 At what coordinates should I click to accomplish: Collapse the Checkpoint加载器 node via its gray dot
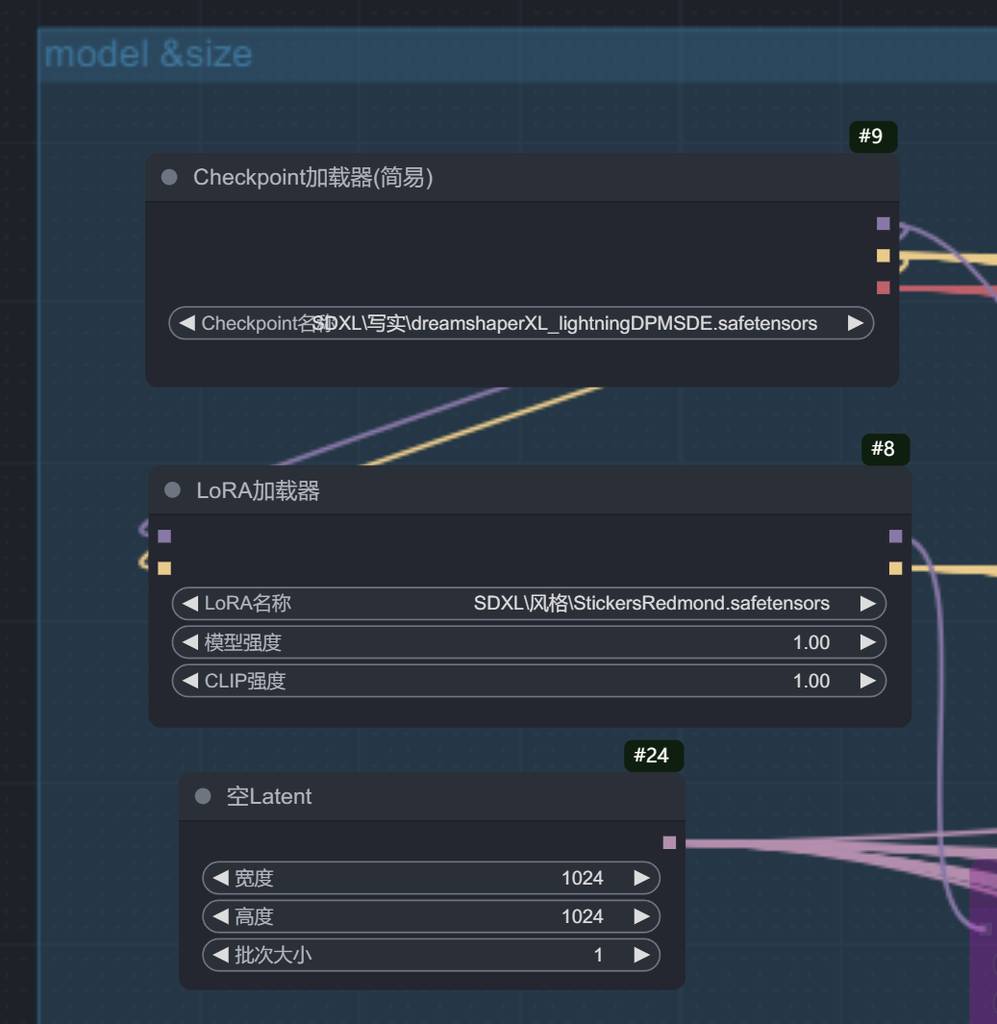pos(169,177)
